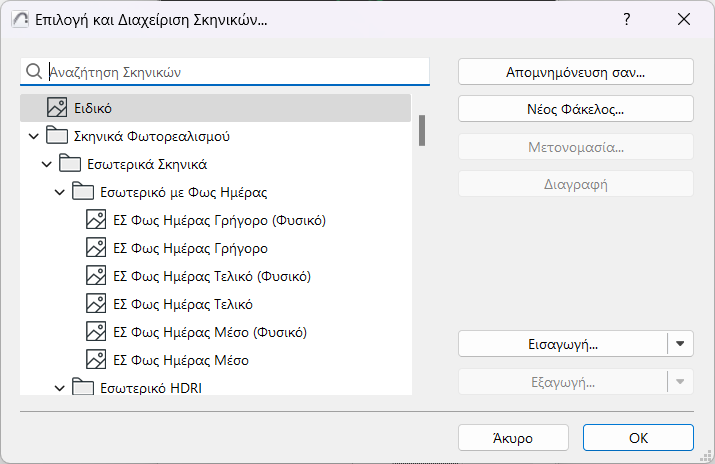Click the scene icon beside Ειδικό

coord(57,108)
